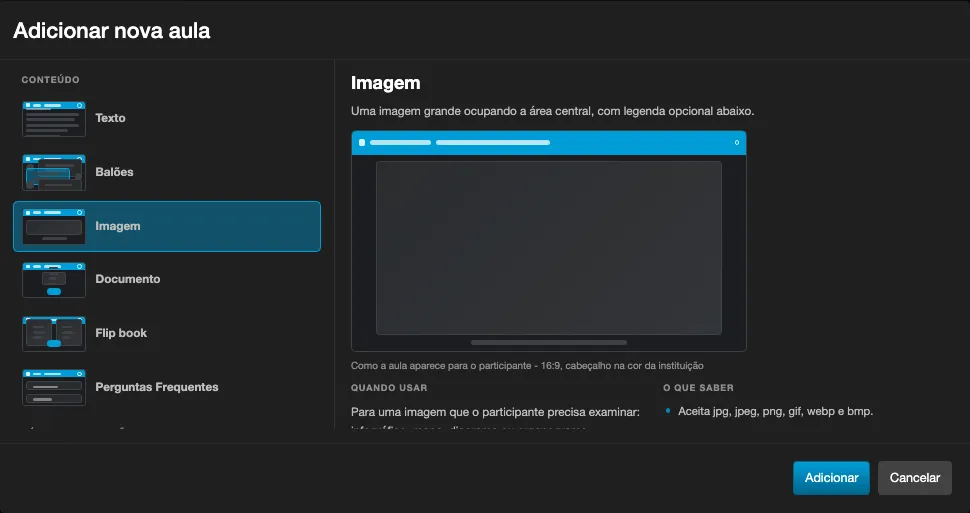Choose the Perguntas Frequentes lesson type label

pos(157,387)
